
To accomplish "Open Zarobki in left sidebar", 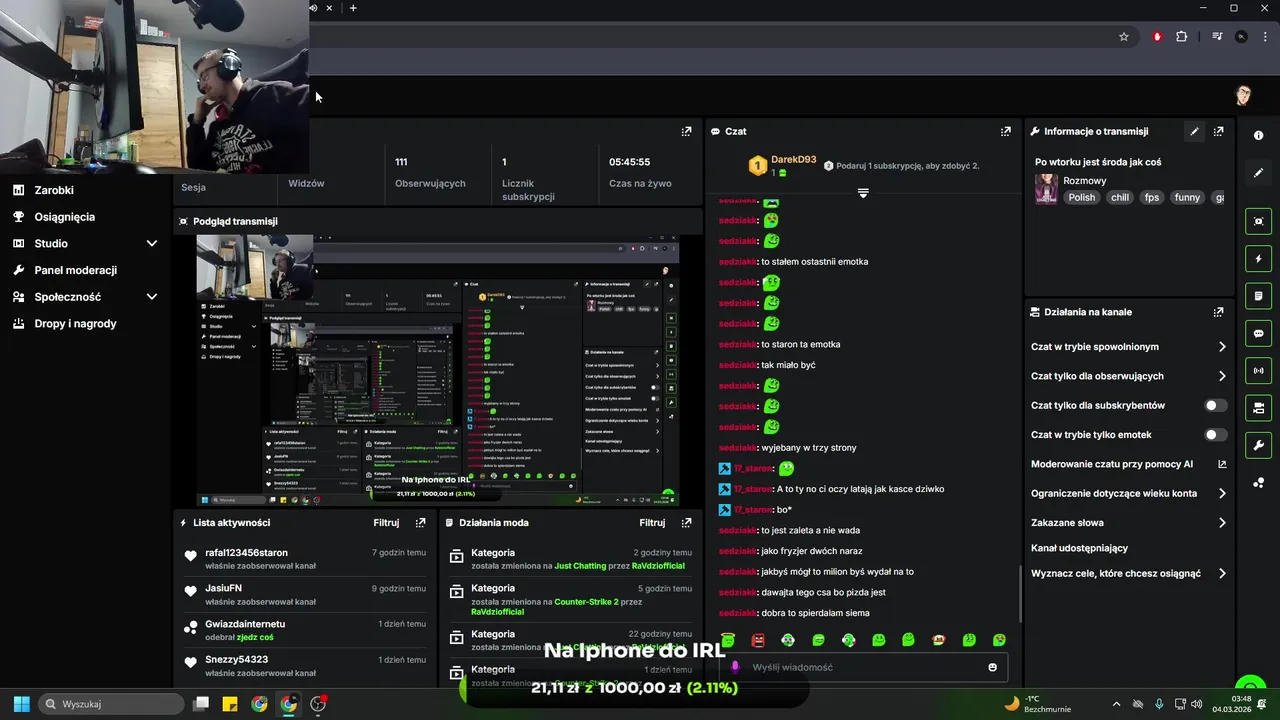I will pos(54,190).
